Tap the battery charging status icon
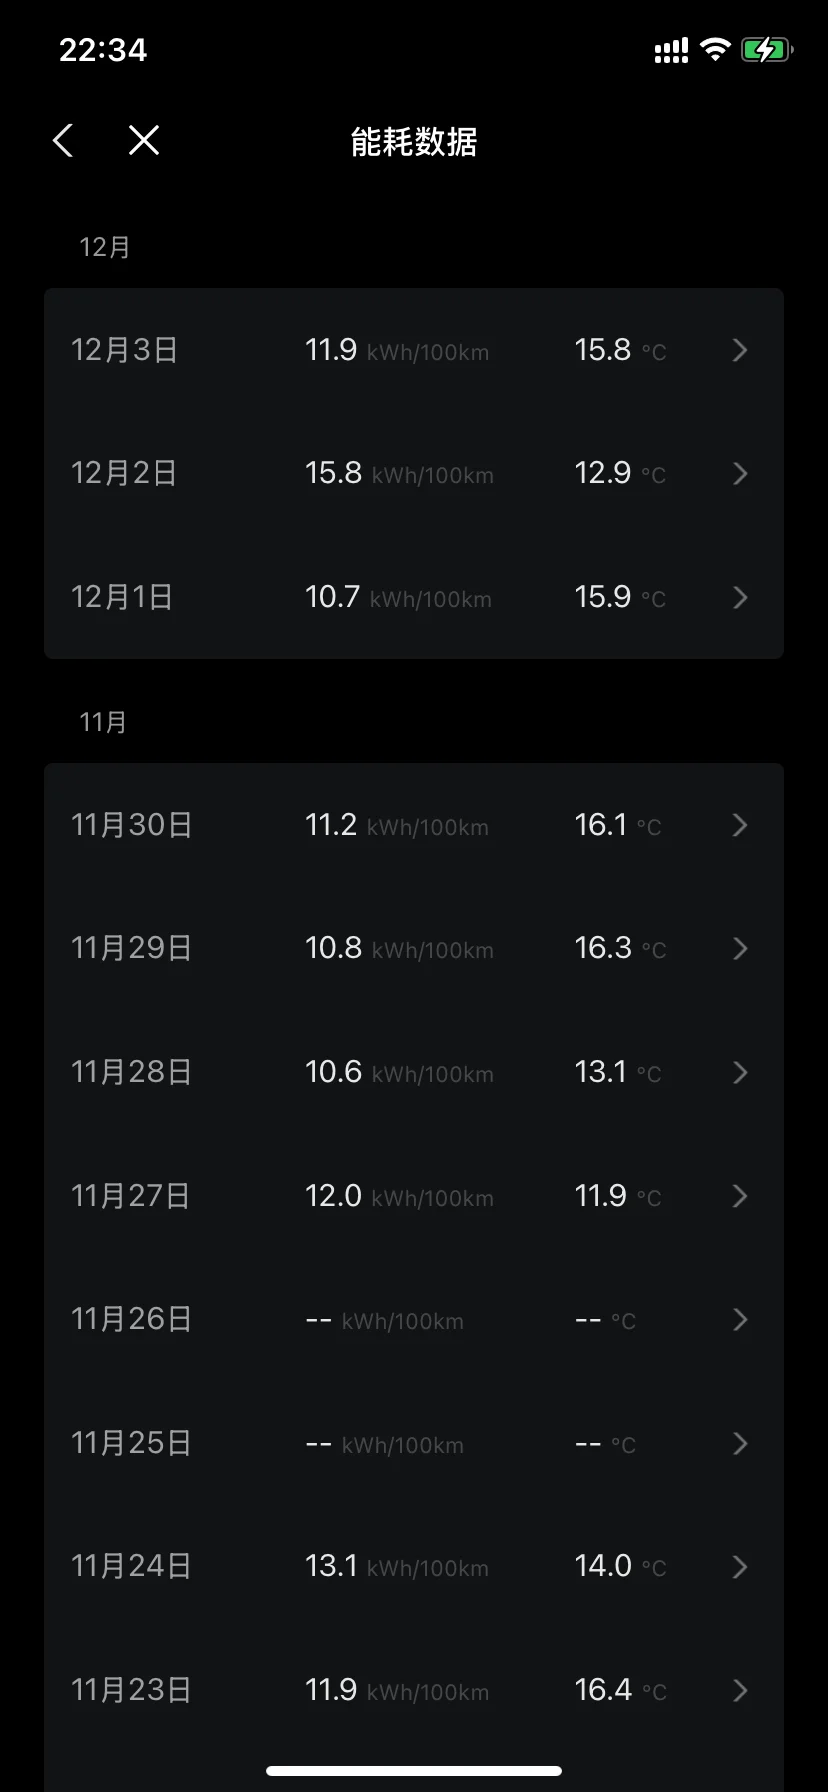This screenshot has width=828, height=1792. click(767, 50)
